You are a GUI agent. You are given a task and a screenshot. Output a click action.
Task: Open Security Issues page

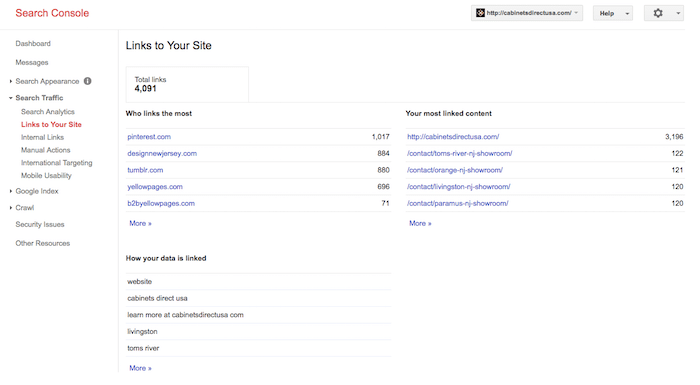(40, 225)
